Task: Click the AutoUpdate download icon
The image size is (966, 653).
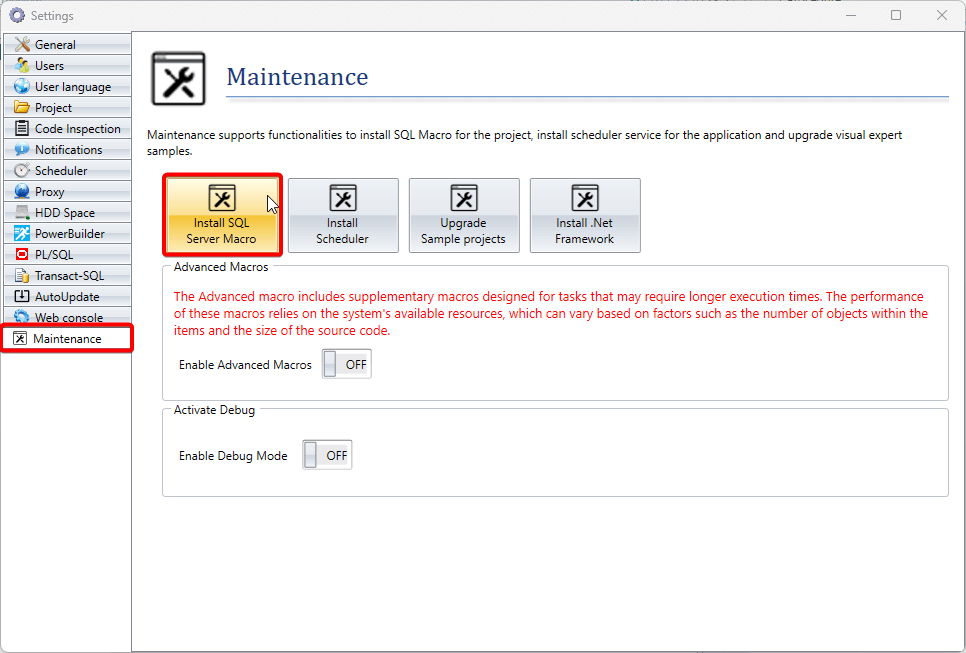Action: (22, 297)
